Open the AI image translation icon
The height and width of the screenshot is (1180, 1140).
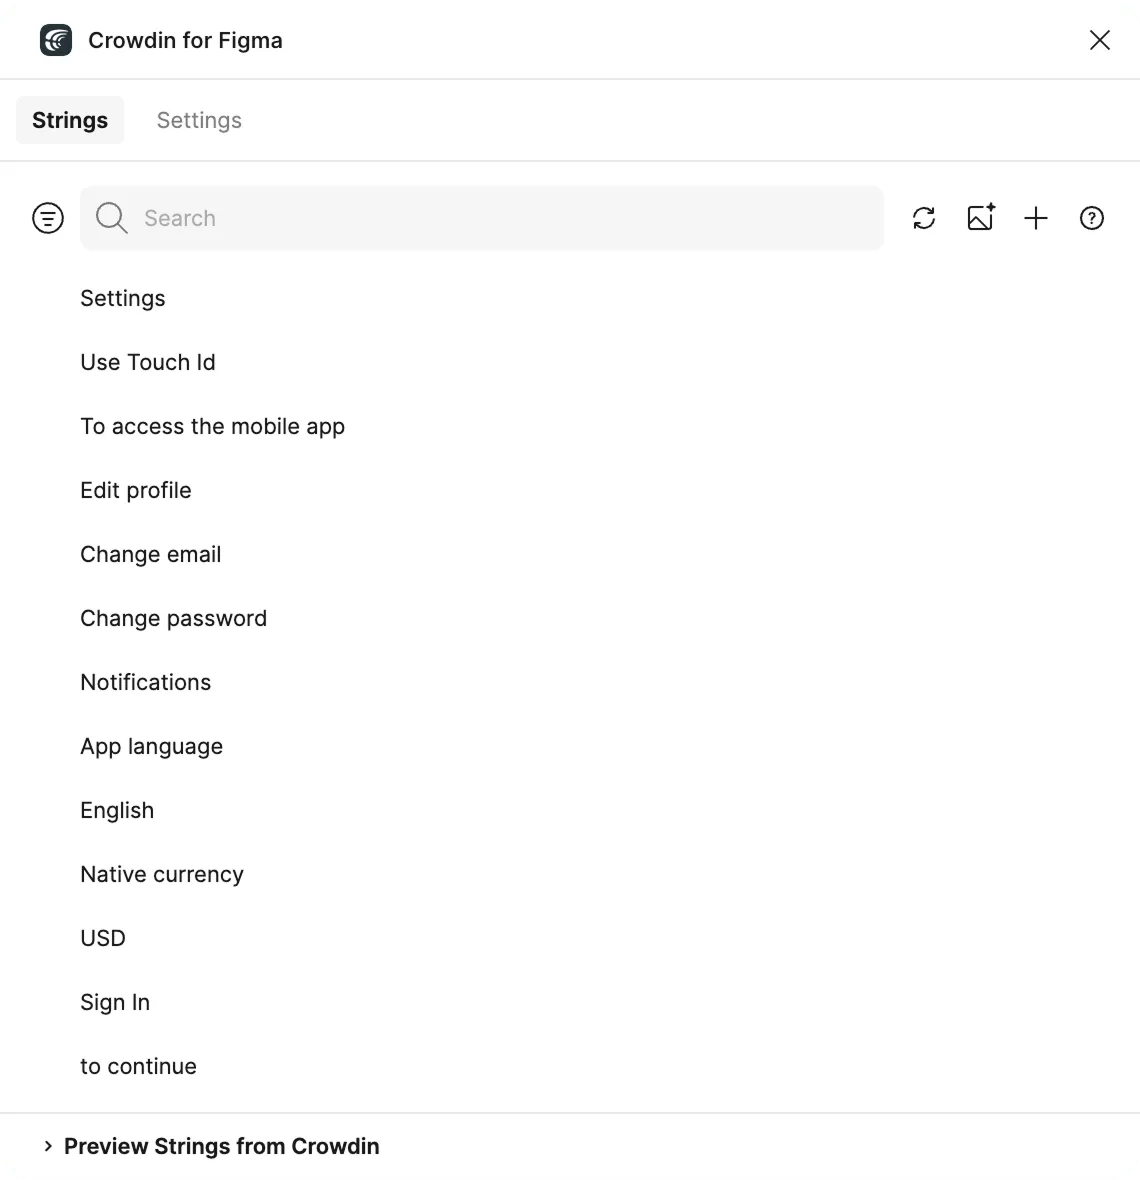[980, 218]
